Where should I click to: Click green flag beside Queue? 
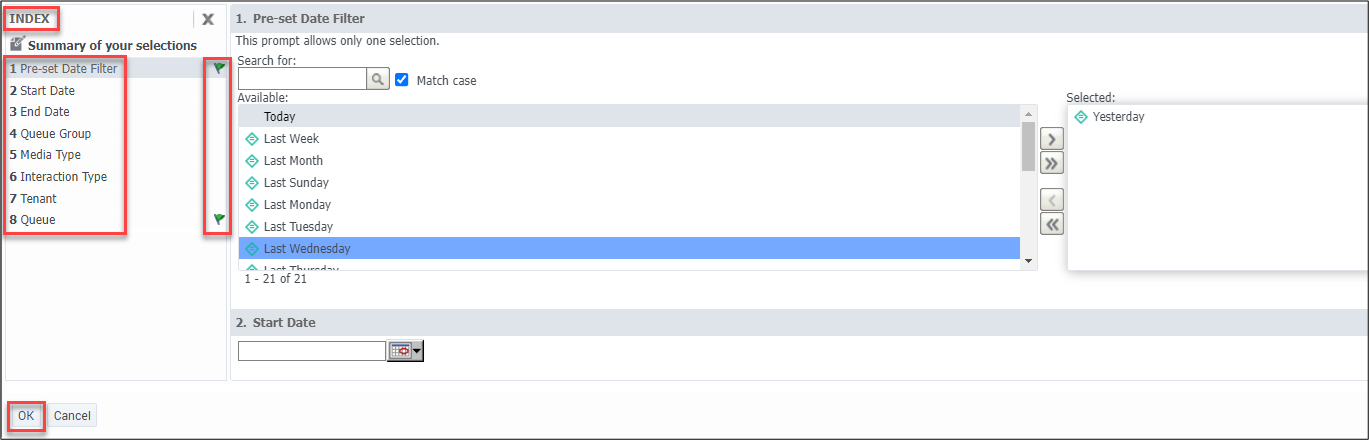click(x=219, y=219)
